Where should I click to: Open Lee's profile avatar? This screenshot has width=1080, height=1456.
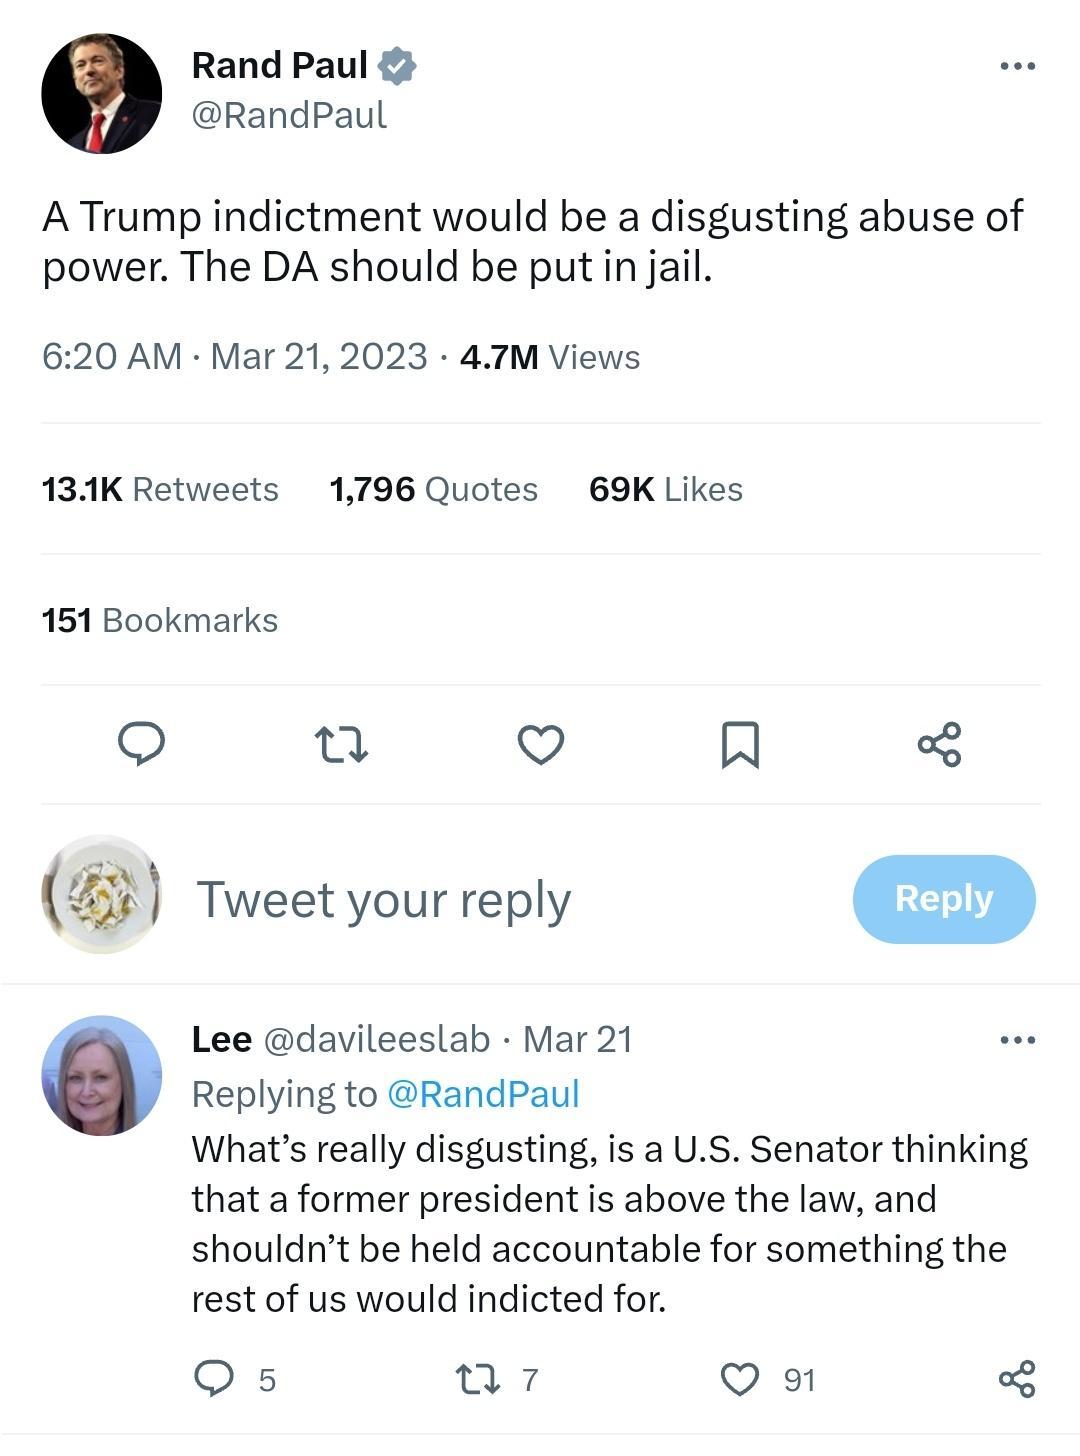pos(101,1076)
